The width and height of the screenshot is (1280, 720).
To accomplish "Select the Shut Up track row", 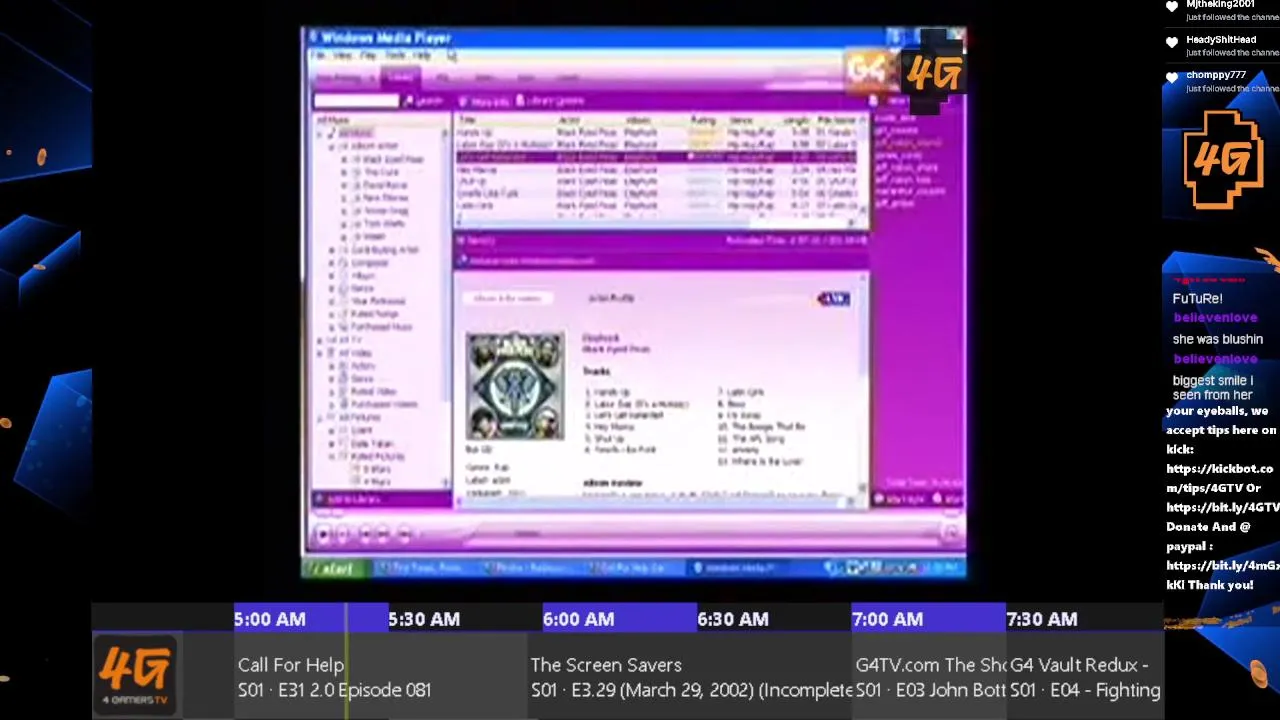I will [656, 181].
